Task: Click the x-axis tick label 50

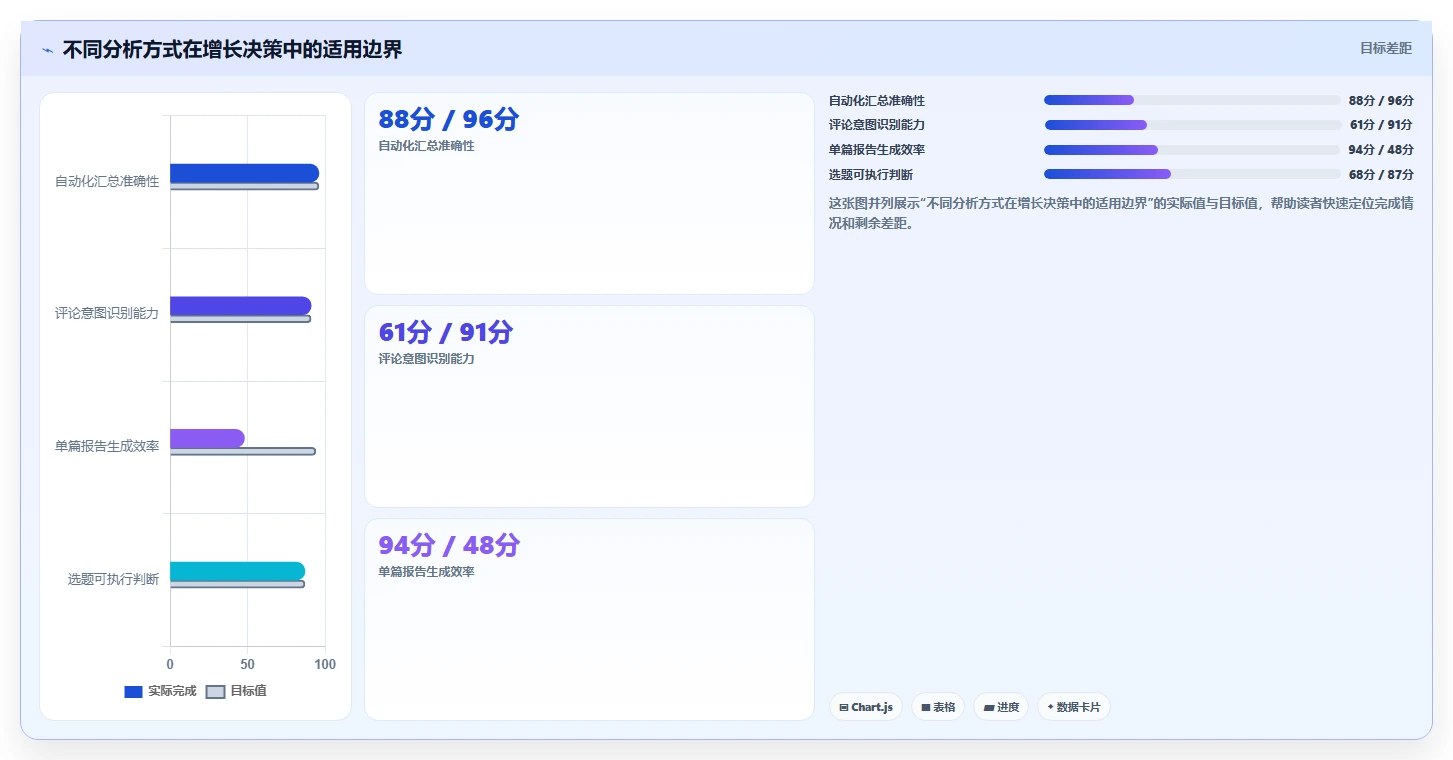Action: [248, 664]
